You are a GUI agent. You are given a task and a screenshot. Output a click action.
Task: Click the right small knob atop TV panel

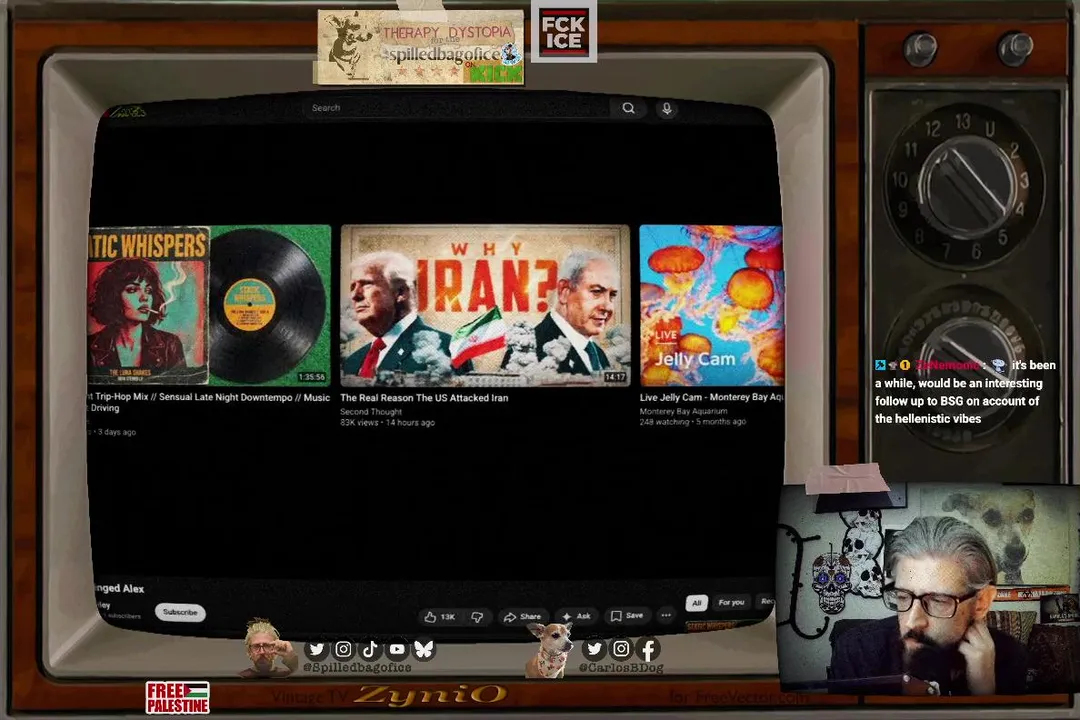[1015, 48]
